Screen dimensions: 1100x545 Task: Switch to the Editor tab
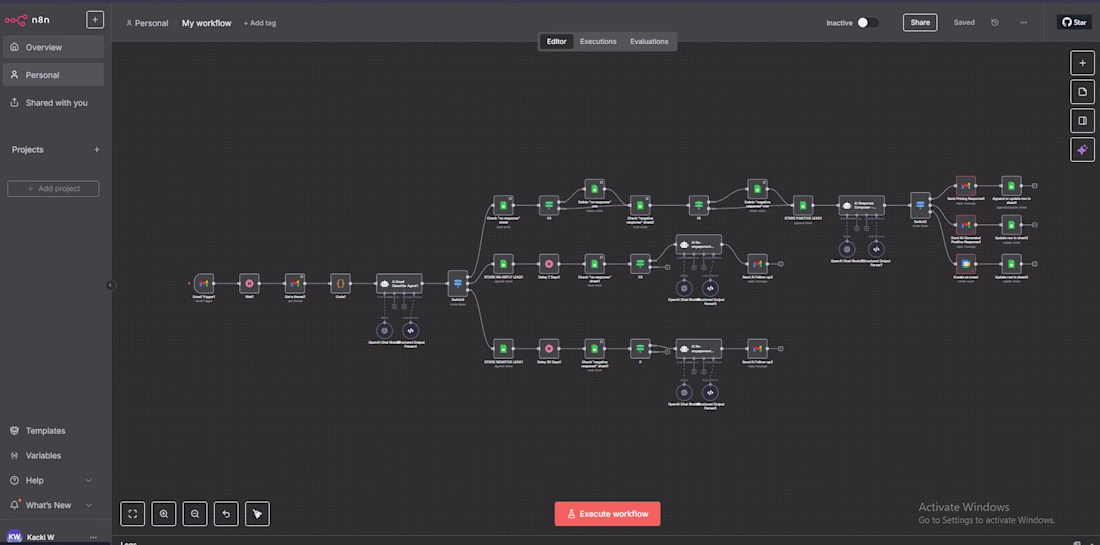pyautogui.click(x=556, y=41)
